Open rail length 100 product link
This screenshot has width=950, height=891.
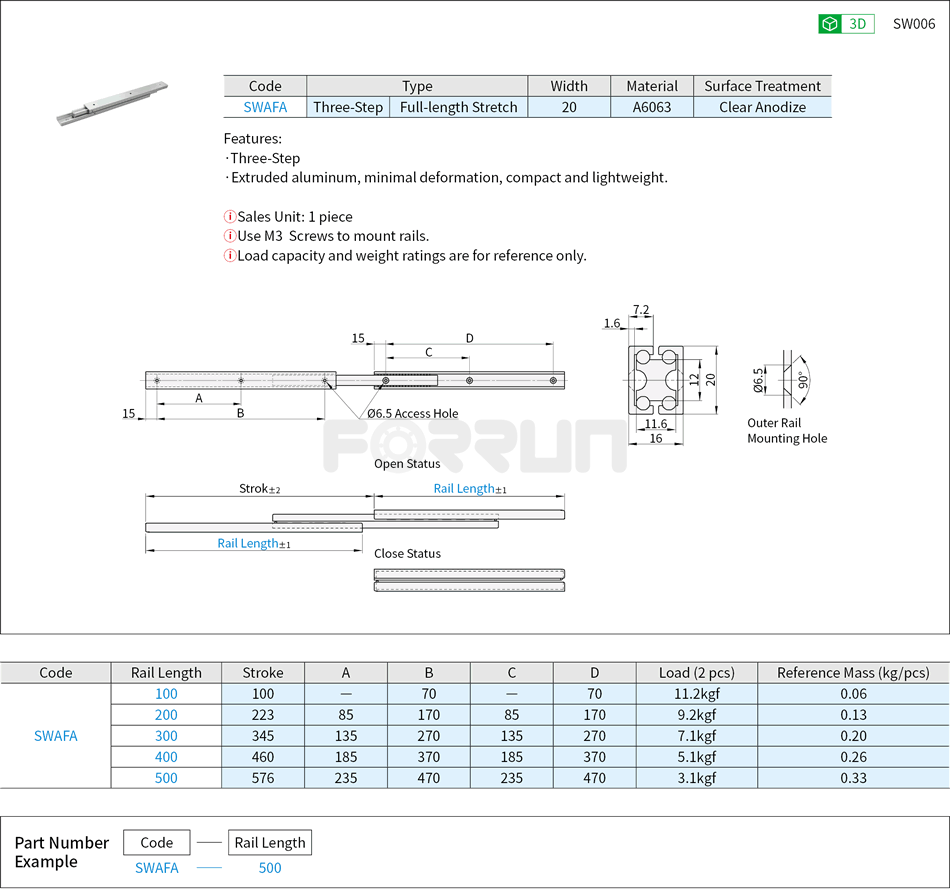point(166,693)
